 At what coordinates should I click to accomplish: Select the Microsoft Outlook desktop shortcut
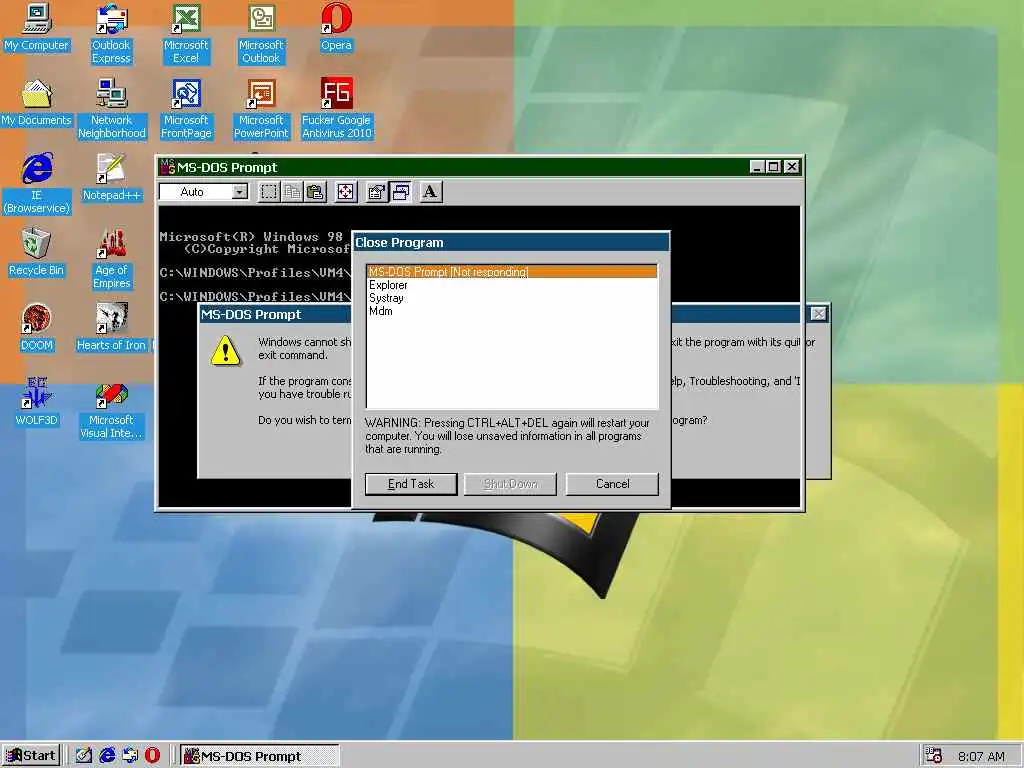click(x=261, y=34)
